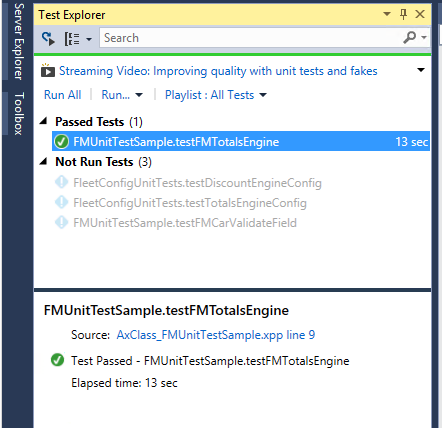This screenshot has width=442, height=428.
Task: Open the Group By dropdown arrow
Action: click(89, 39)
